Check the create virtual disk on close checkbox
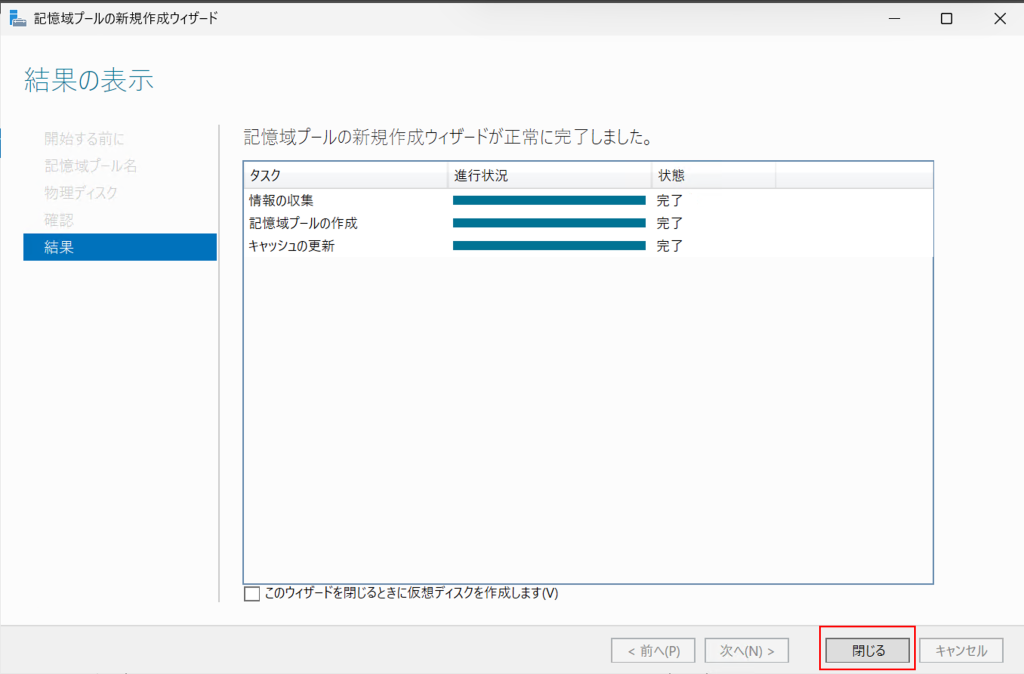 pyautogui.click(x=251, y=594)
